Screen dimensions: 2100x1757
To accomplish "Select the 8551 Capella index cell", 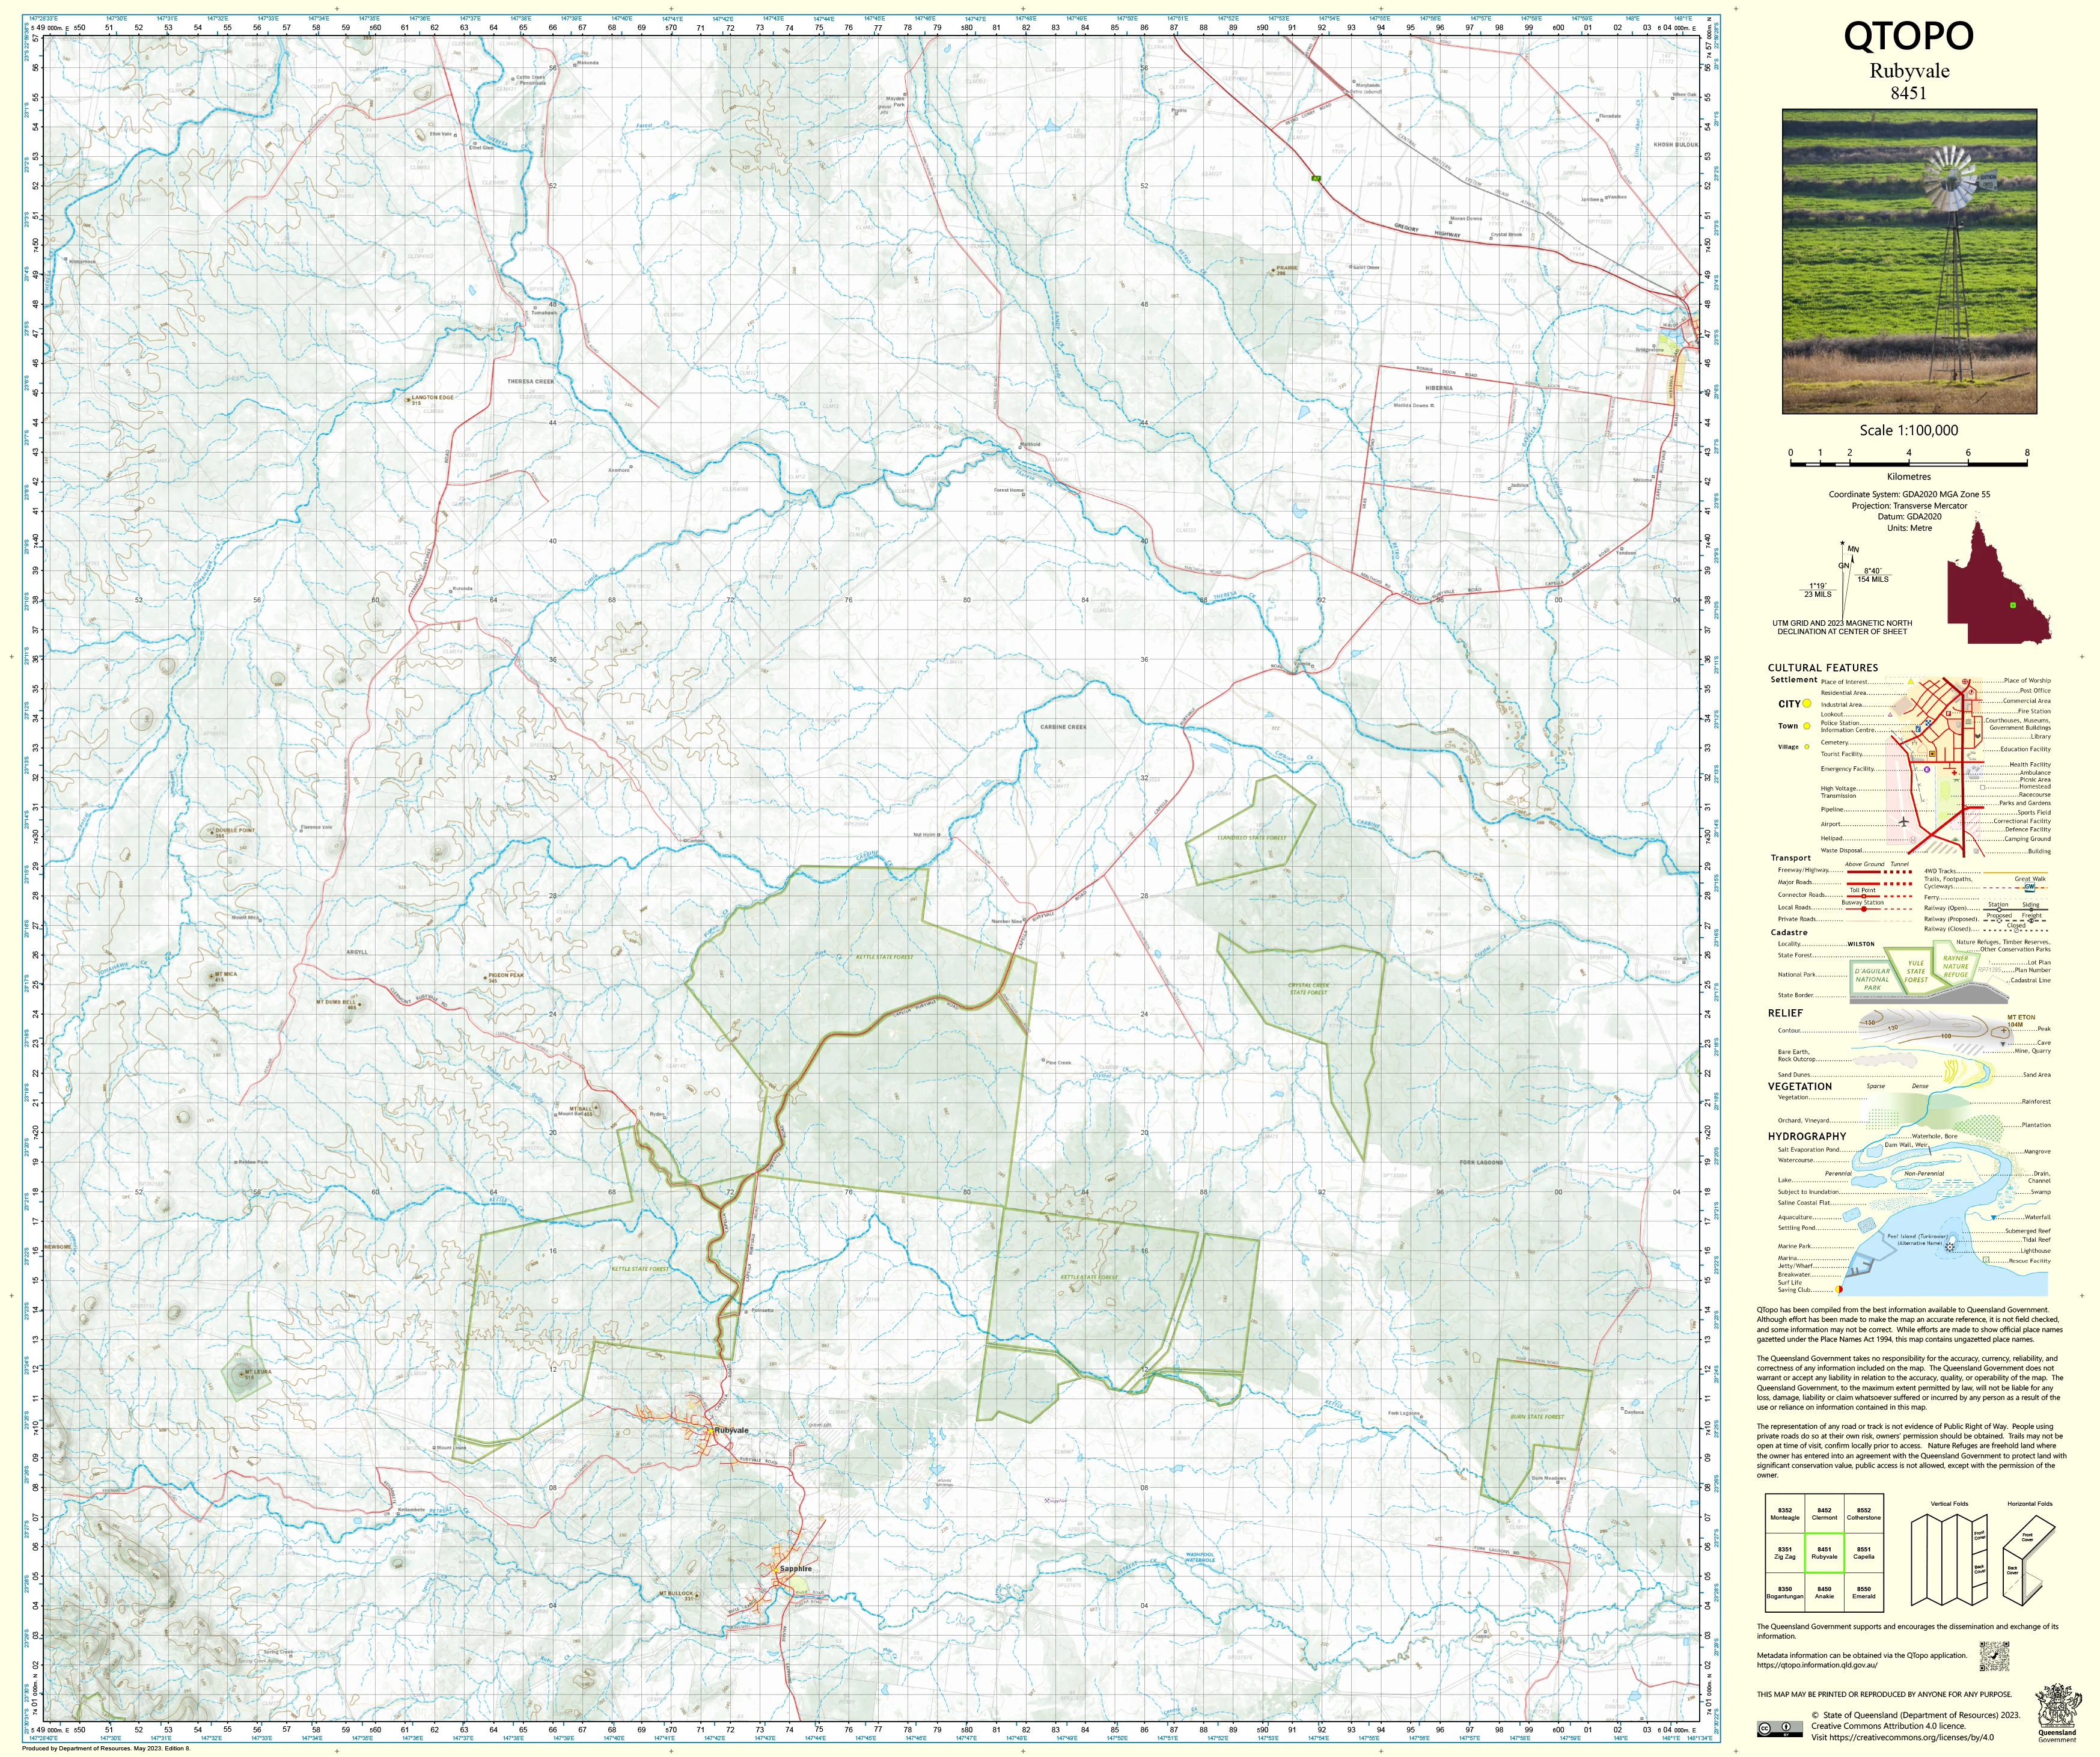I will tap(1864, 1553).
